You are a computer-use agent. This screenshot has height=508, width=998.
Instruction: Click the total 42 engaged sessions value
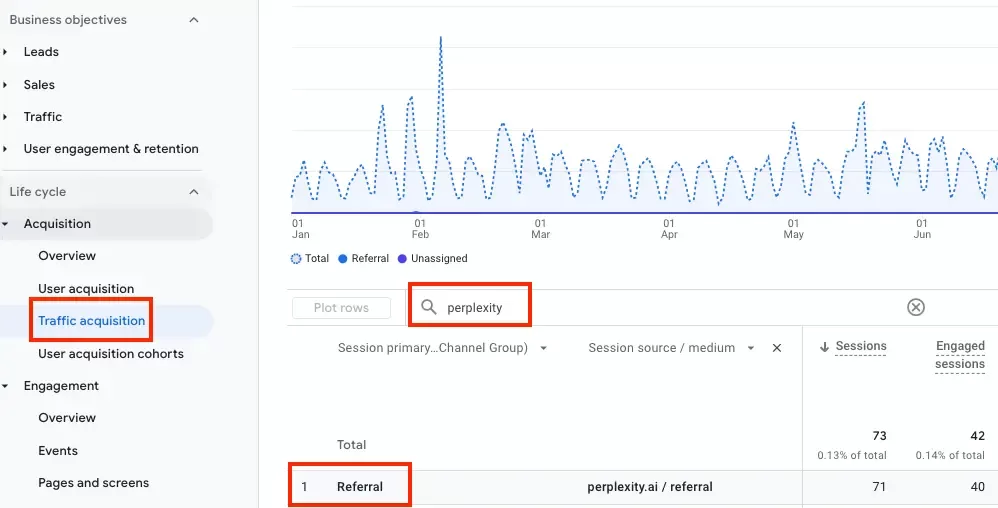click(x=978, y=436)
